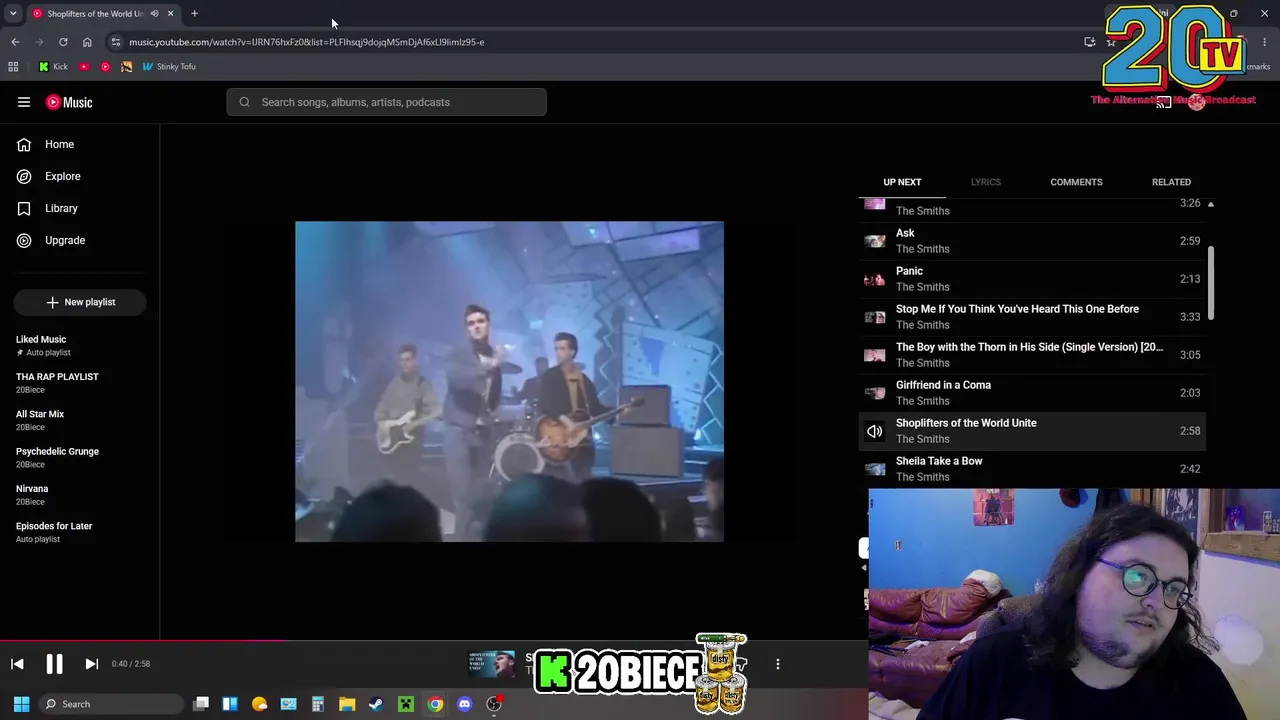Open the player bar three-dot menu
1280x720 pixels.
[778, 664]
